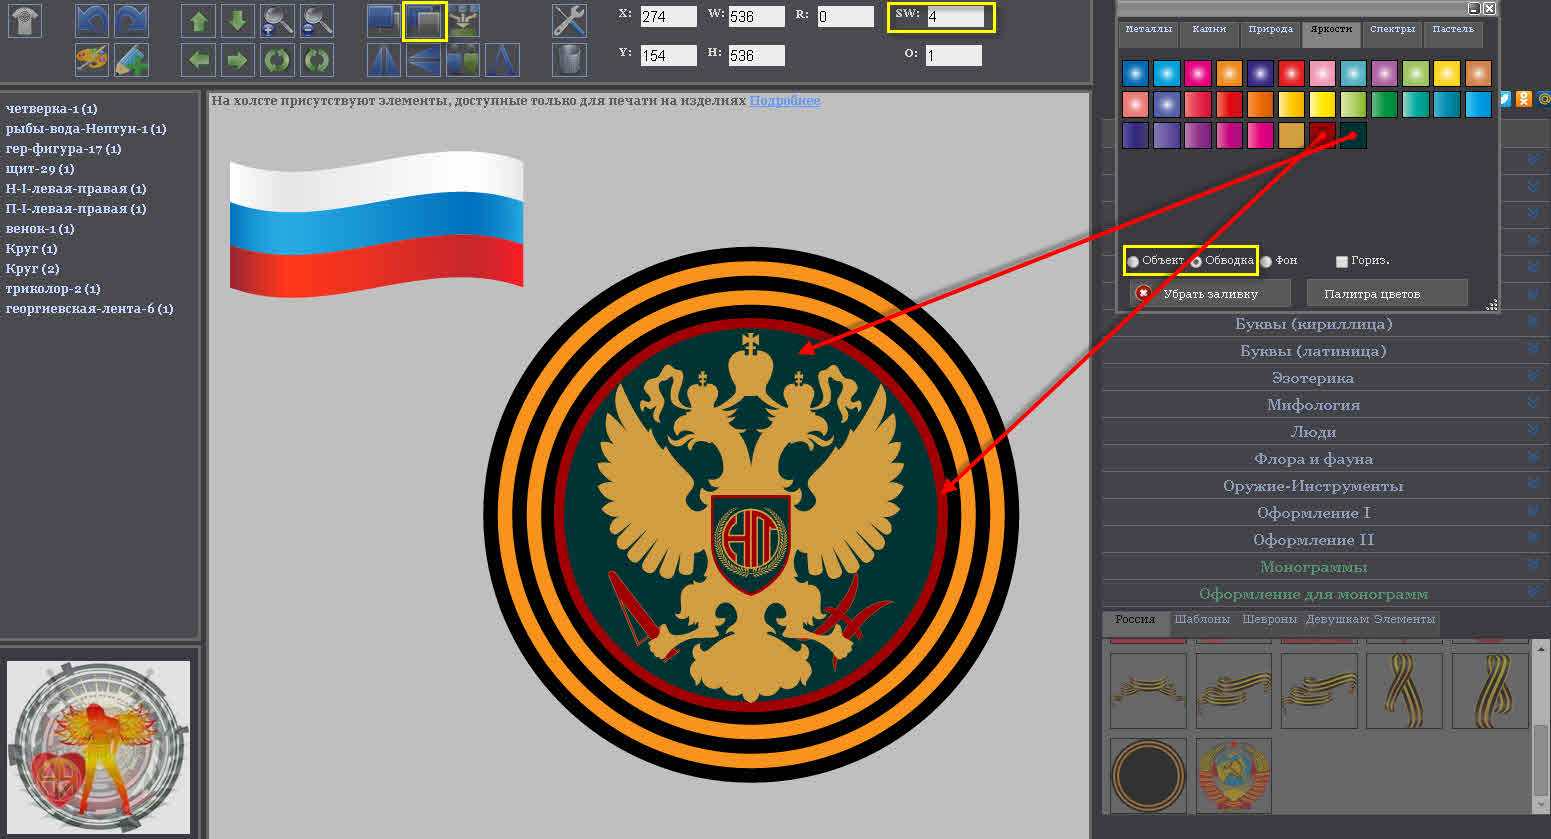Click the R rotation field
Screen dimensions: 1551x839
coord(845,16)
